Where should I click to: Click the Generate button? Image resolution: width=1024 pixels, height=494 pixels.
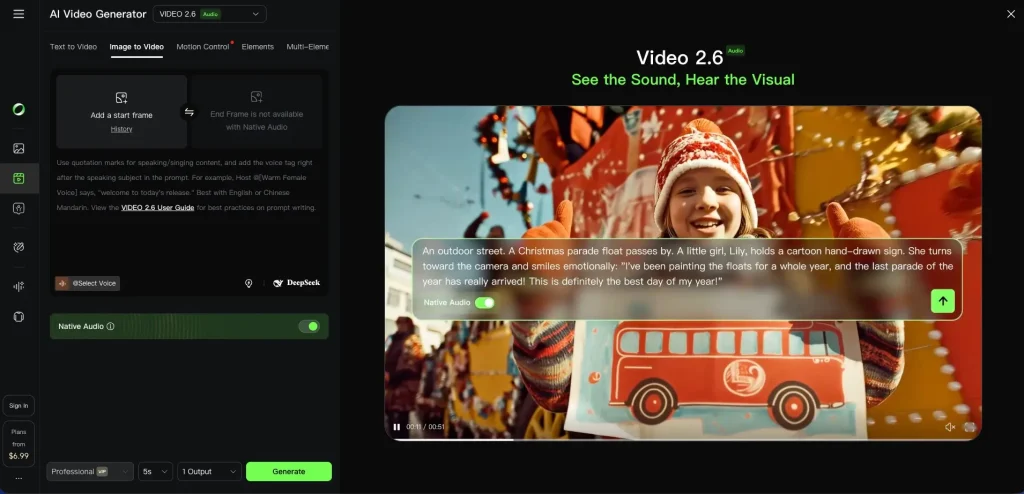289,471
